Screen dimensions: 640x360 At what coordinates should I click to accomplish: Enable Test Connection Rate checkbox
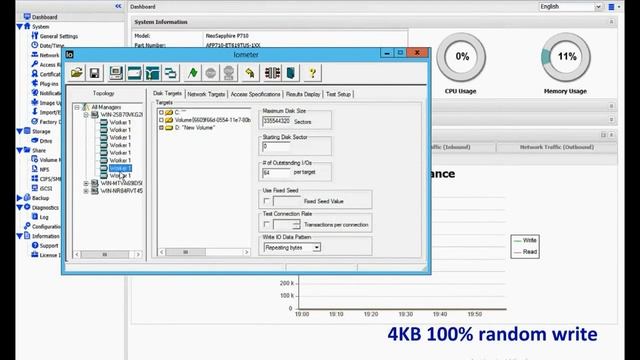click(x=267, y=224)
